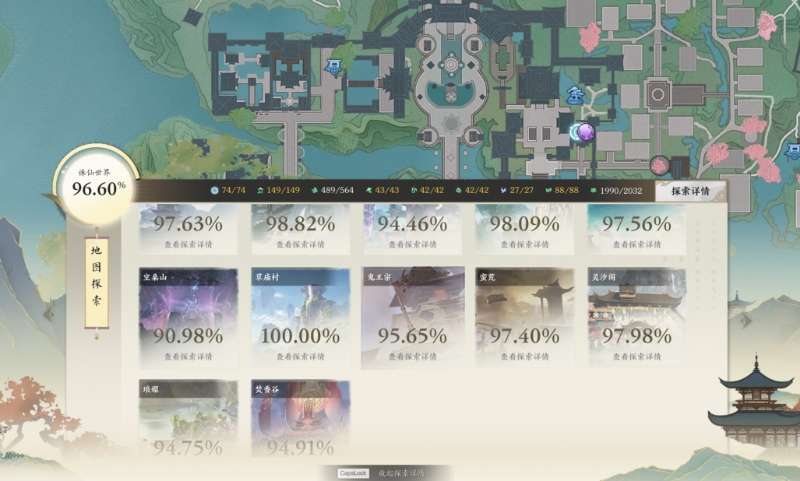This screenshot has width=800, height=481.
Task: Click the icon before the second 42/42 counter
Action: tap(458, 190)
